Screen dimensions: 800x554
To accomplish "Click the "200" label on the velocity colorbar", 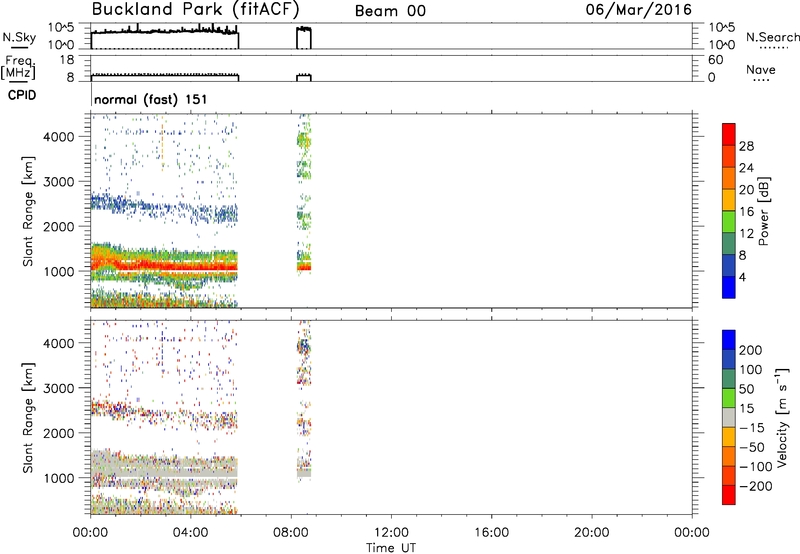I will (751, 350).
